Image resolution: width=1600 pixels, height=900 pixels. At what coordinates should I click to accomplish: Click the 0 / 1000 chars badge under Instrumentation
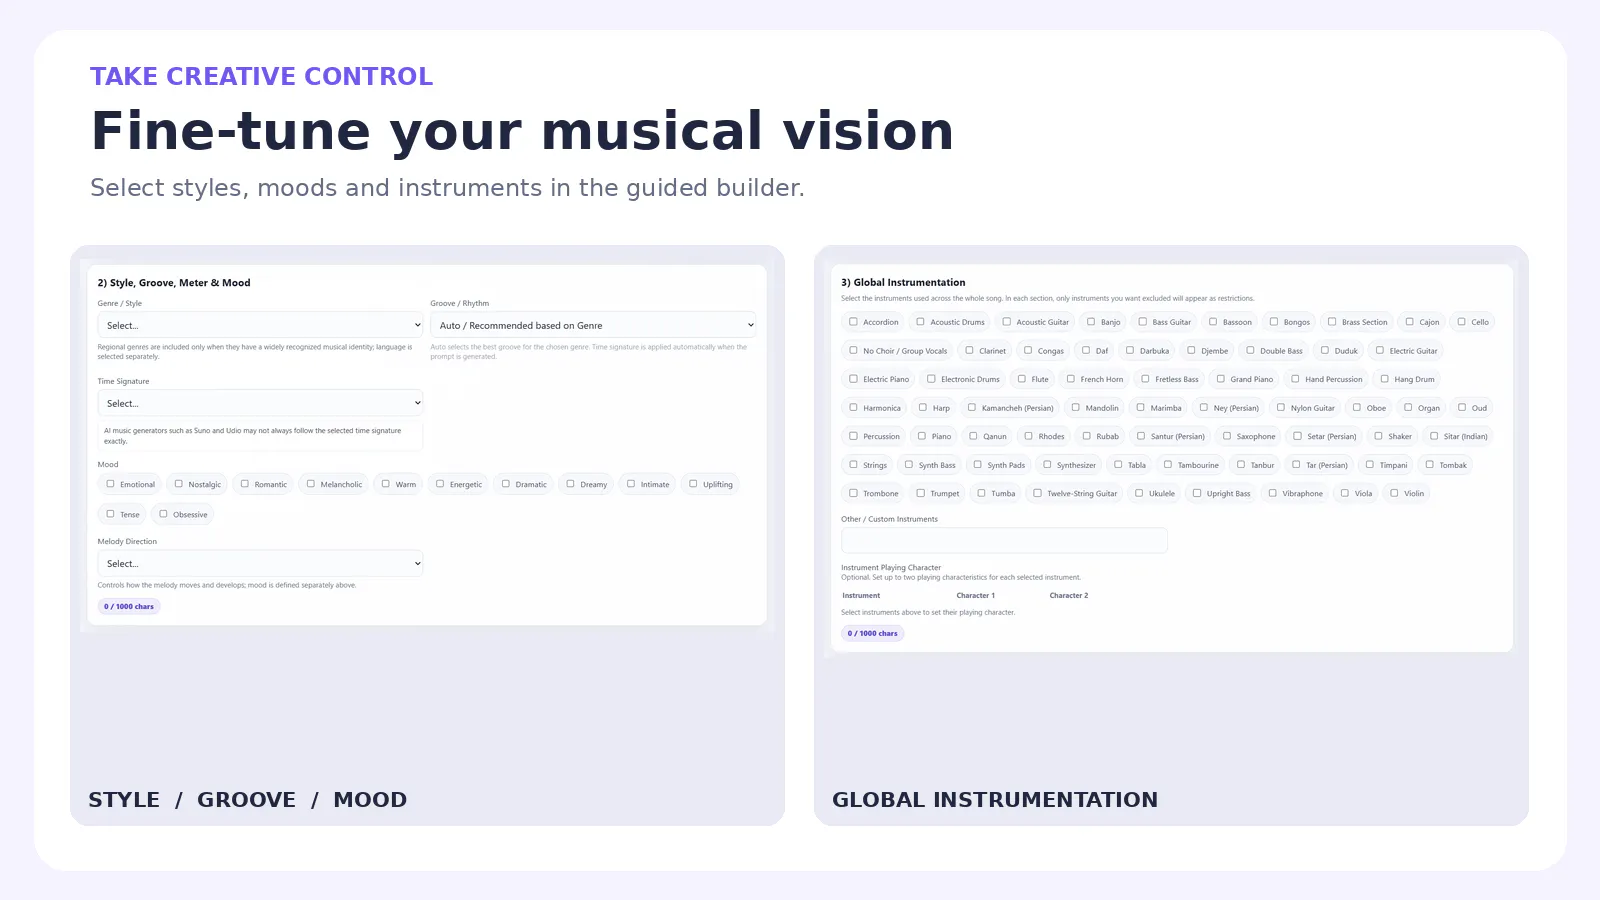tap(873, 633)
